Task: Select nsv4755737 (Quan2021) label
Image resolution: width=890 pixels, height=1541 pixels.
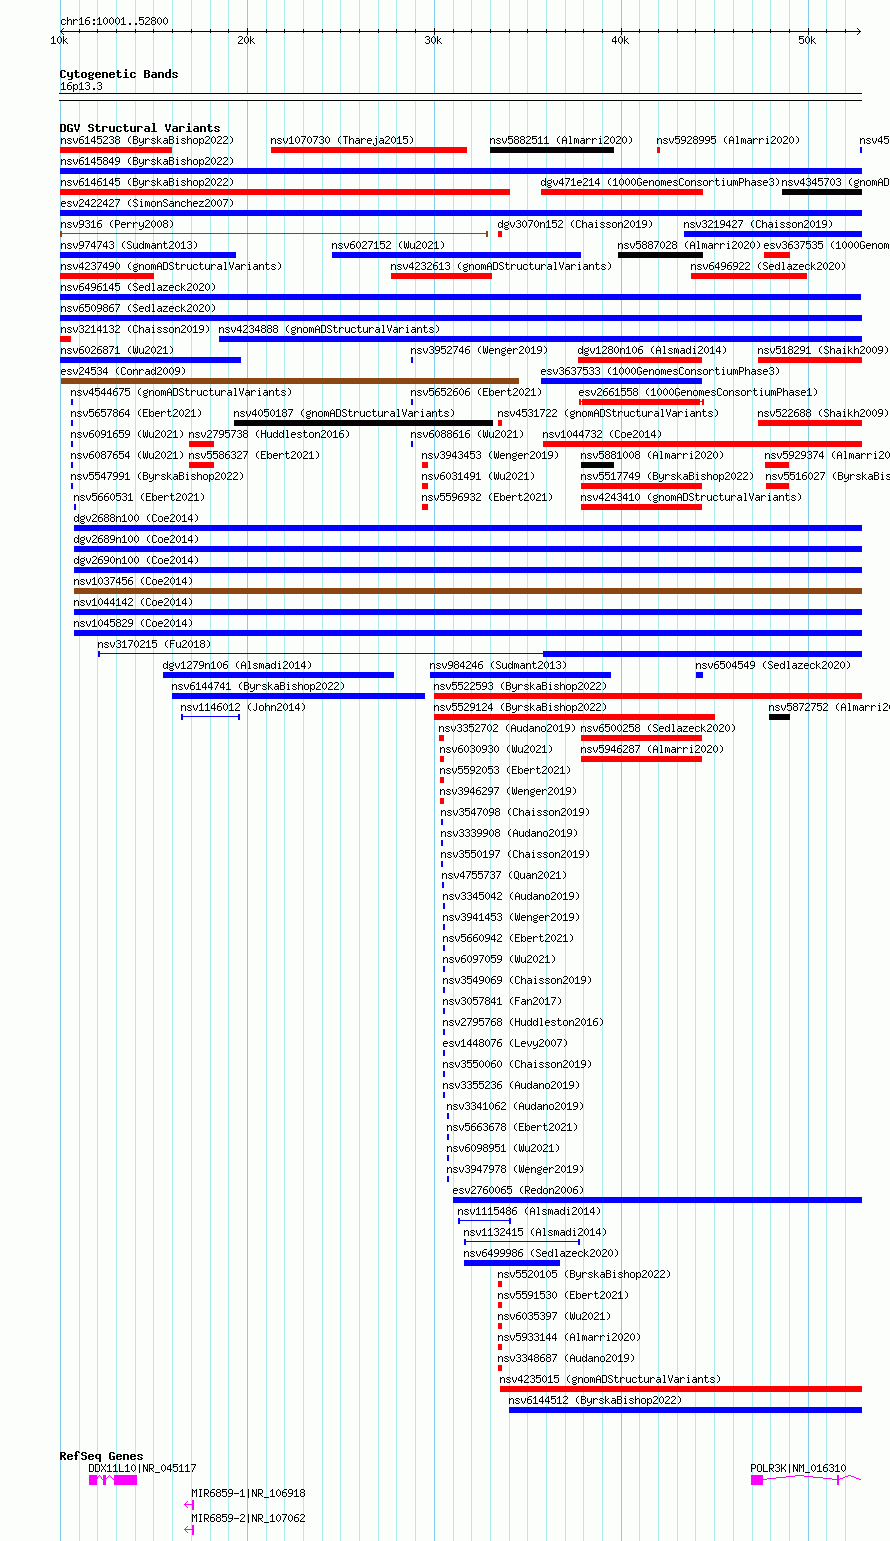Action: tap(504, 876)
